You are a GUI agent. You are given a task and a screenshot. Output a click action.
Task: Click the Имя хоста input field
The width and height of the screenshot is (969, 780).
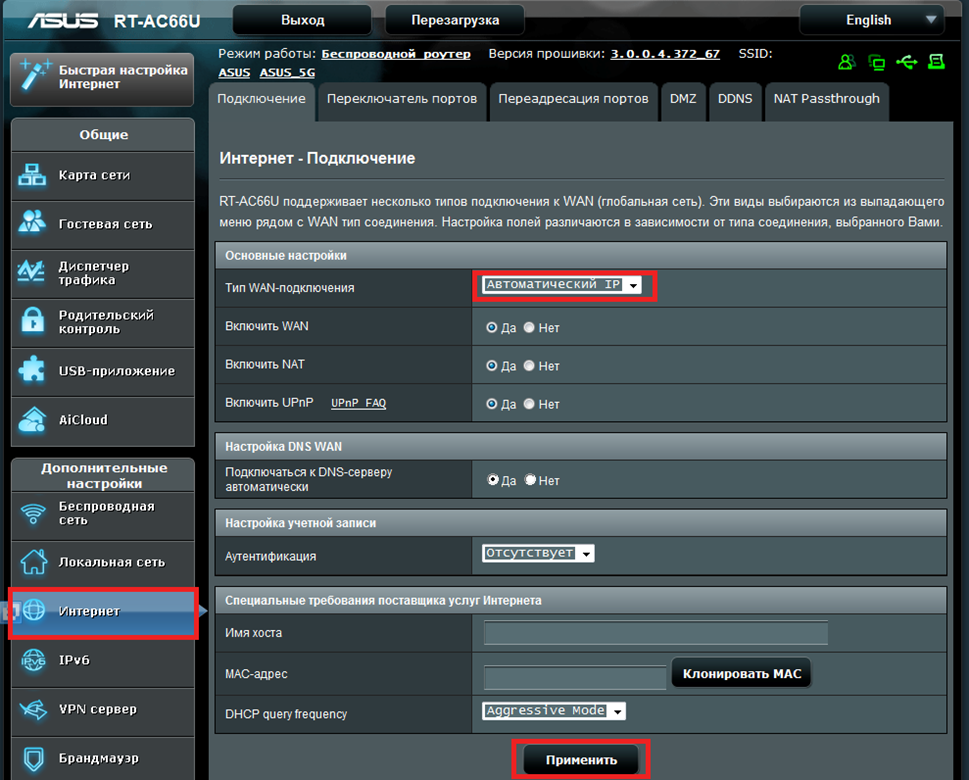pyautogui.click(x=656, y=634)
